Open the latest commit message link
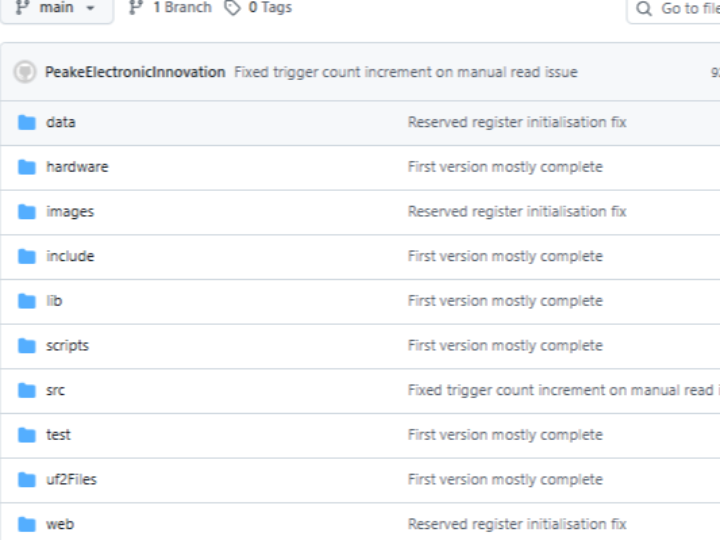 pos(405,72)
